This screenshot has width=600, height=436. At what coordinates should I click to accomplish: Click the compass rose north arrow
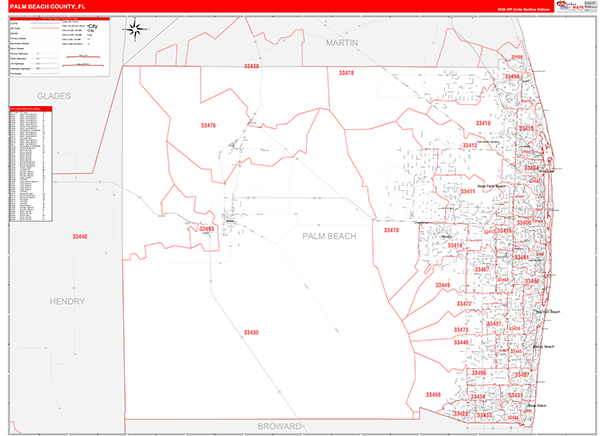[135, 29]
